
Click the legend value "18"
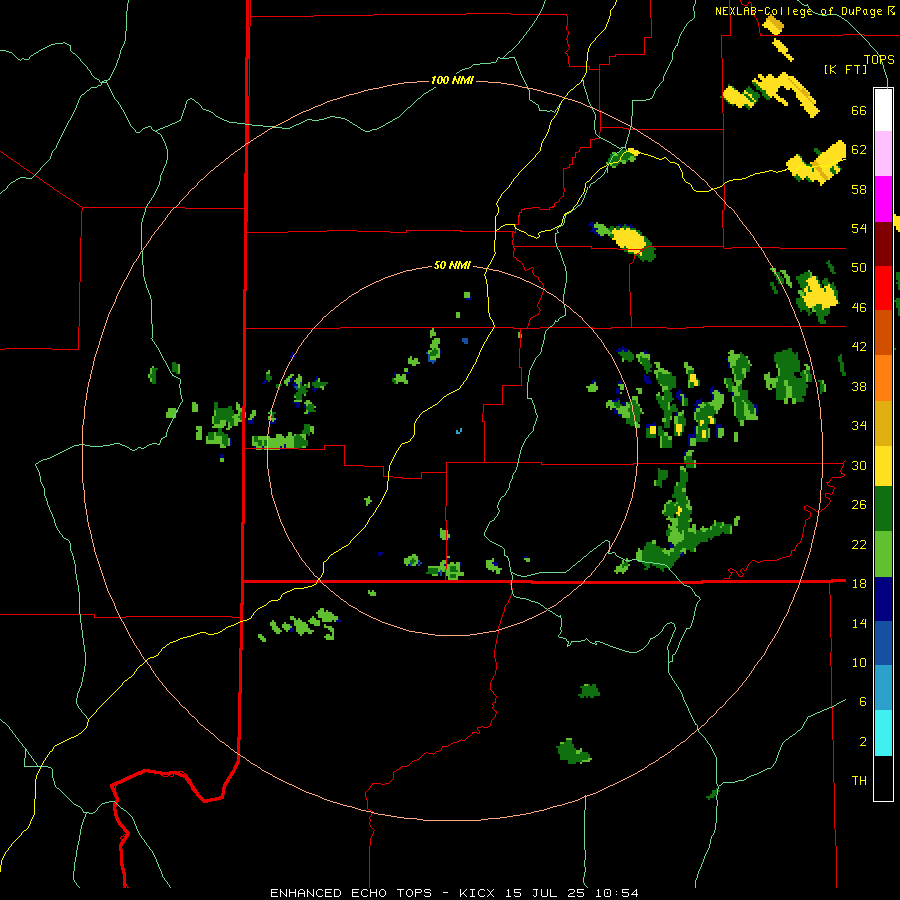(859, 584)
